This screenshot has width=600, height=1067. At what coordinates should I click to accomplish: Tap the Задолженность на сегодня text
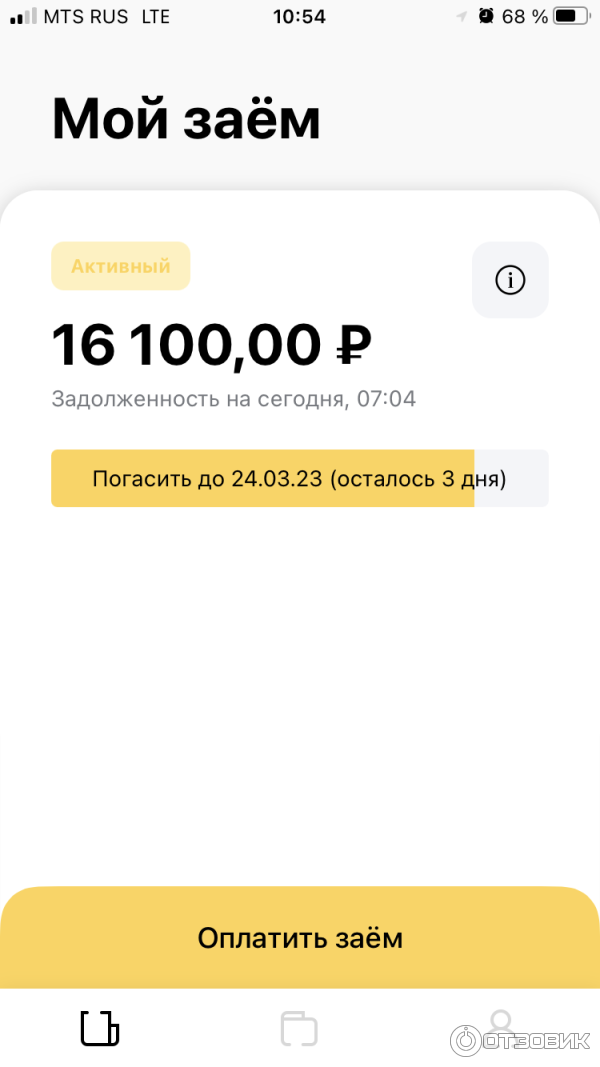(x=233, y=399)
